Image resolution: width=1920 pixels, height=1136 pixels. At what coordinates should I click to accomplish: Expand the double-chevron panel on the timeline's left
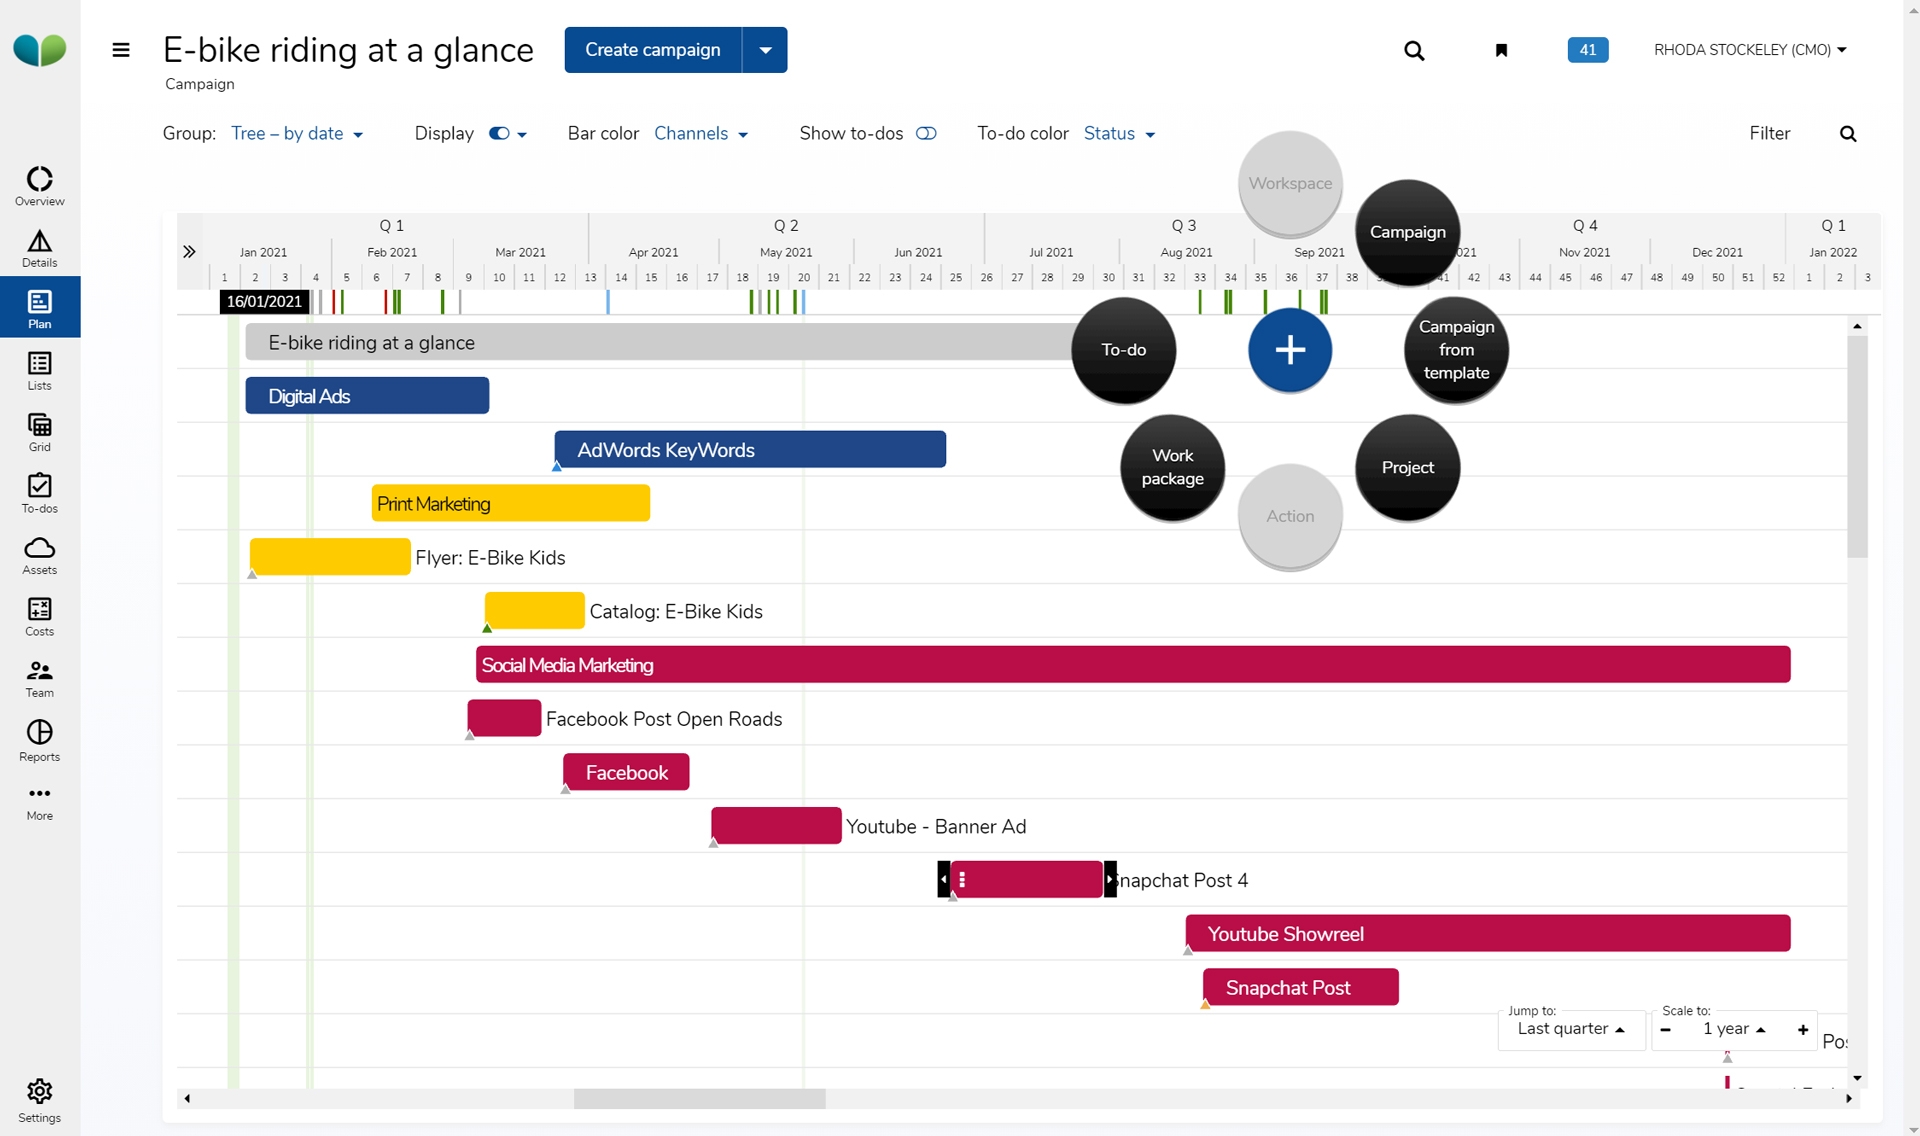click(x=189, y=252)
